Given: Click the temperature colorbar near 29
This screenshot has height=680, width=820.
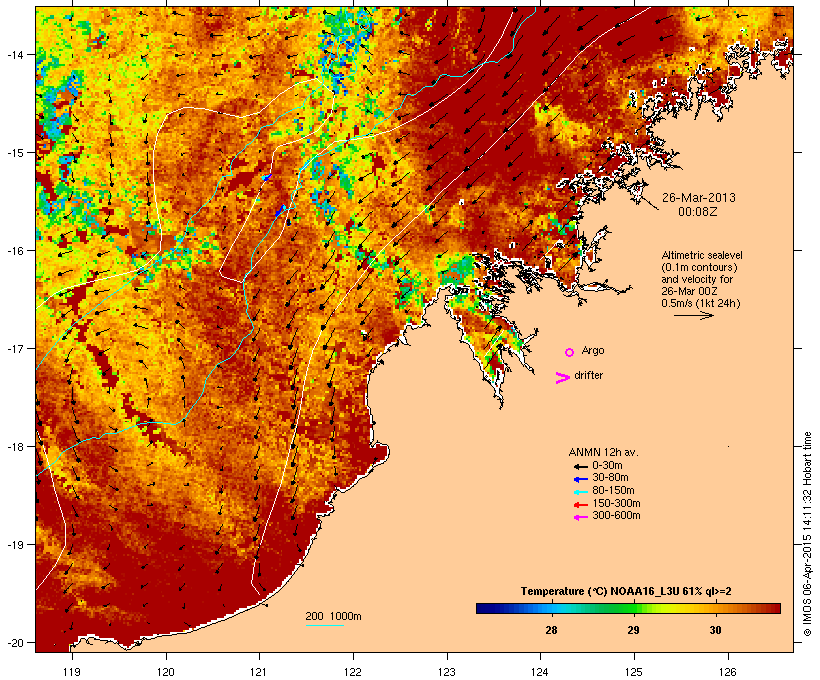Looking at the screenshot, I should pos(633,608).
